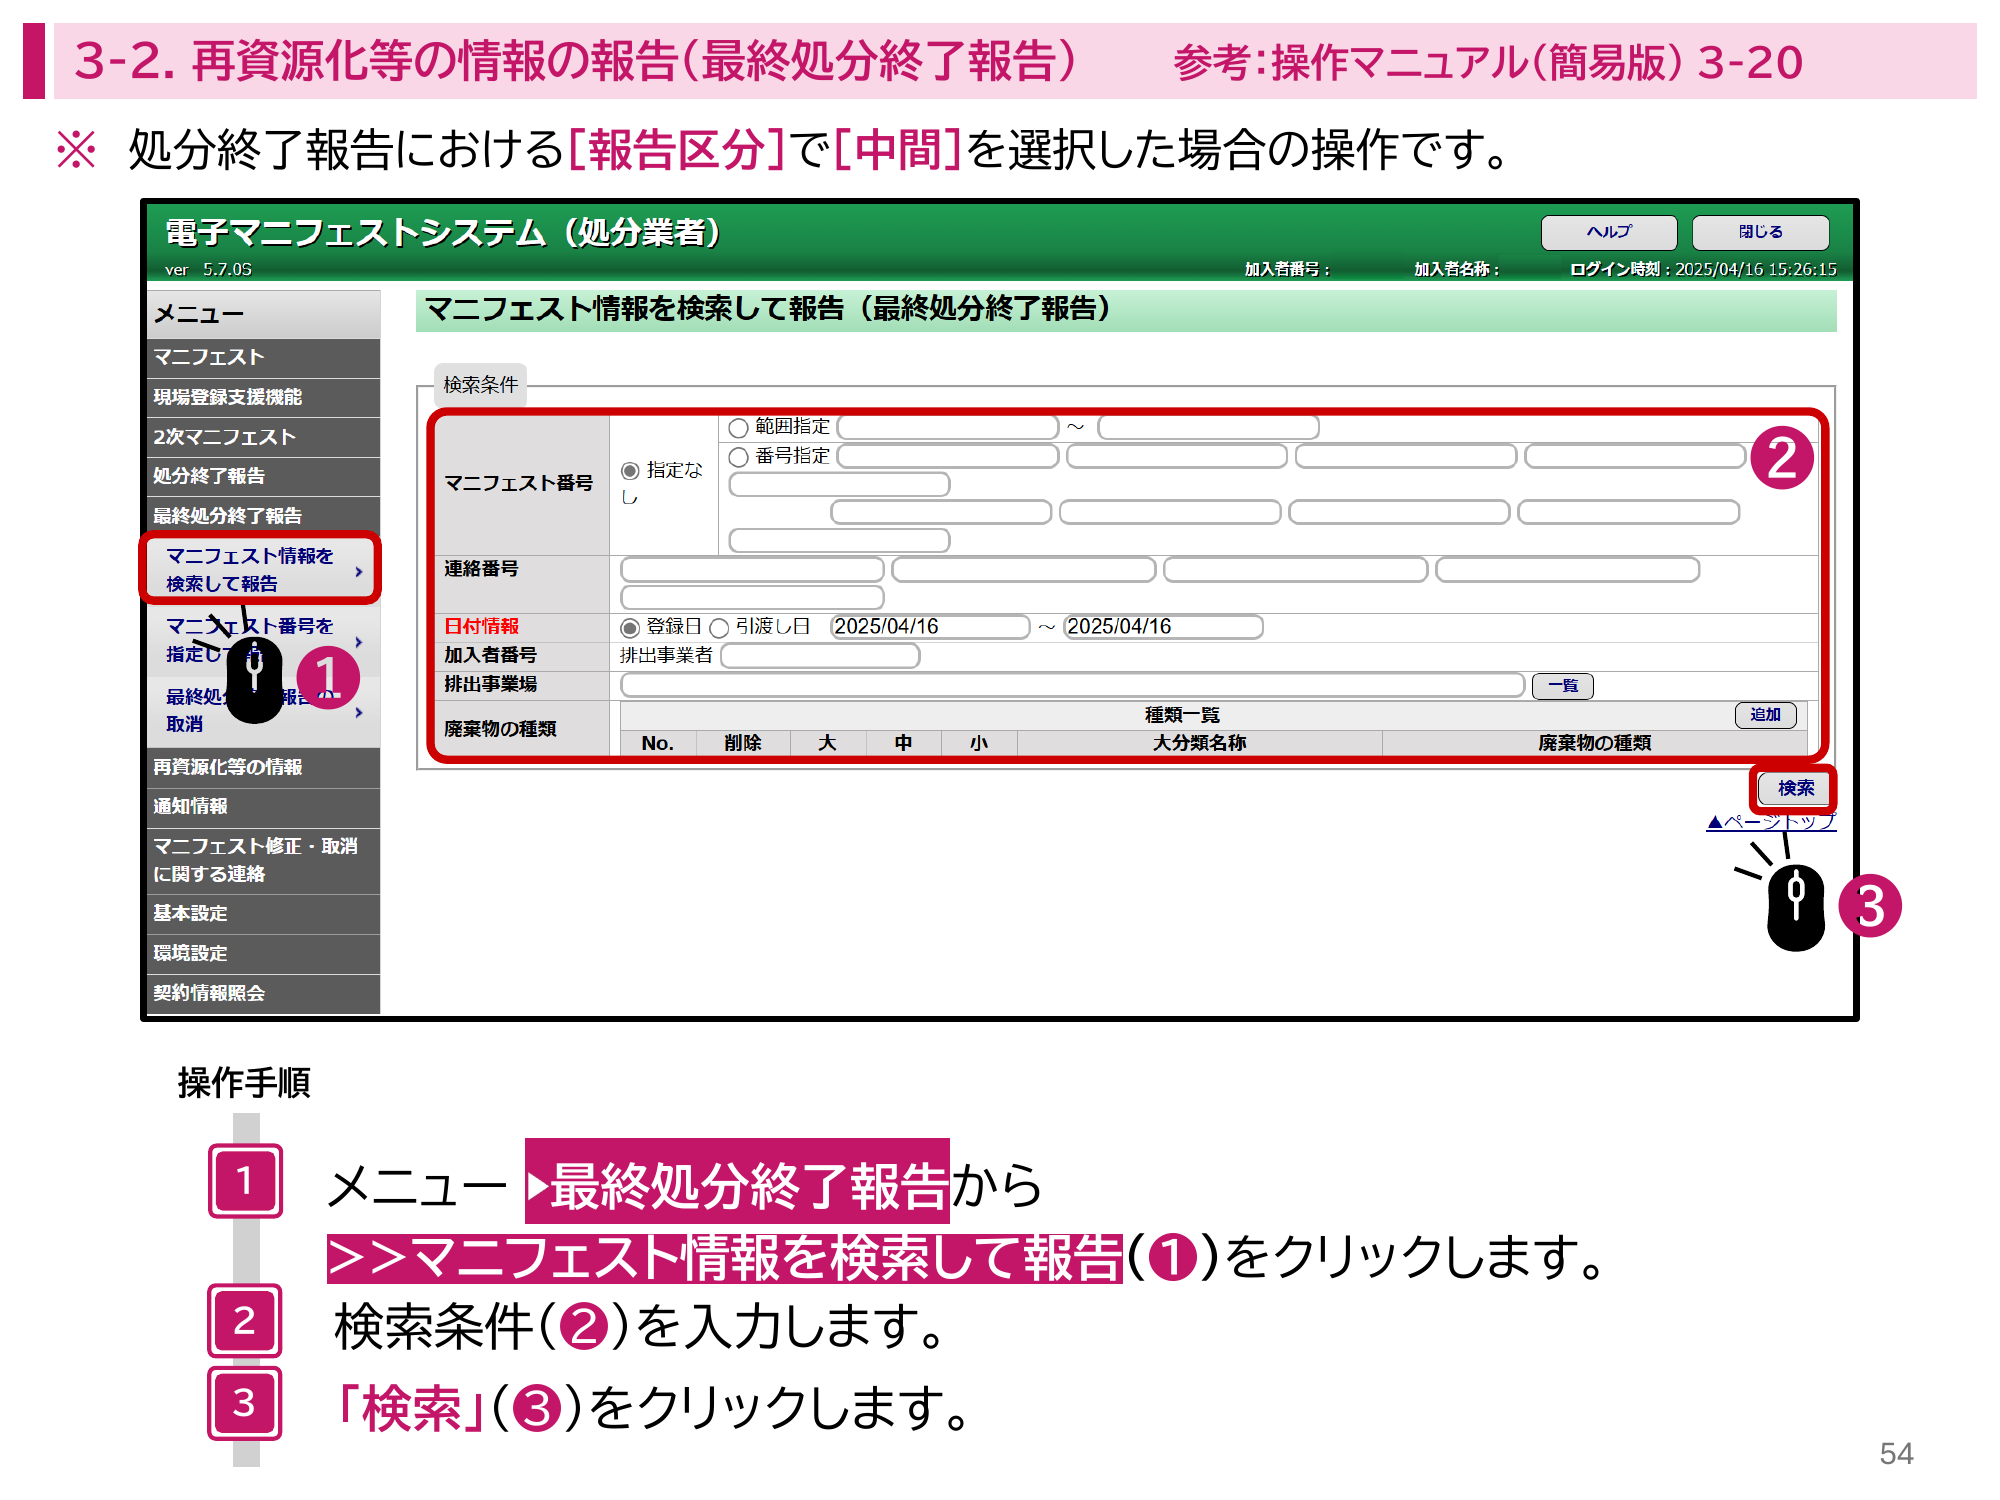Click the 削除 column header
The height and width of the screenshot is (1500, 2000).
click(742, 743)
